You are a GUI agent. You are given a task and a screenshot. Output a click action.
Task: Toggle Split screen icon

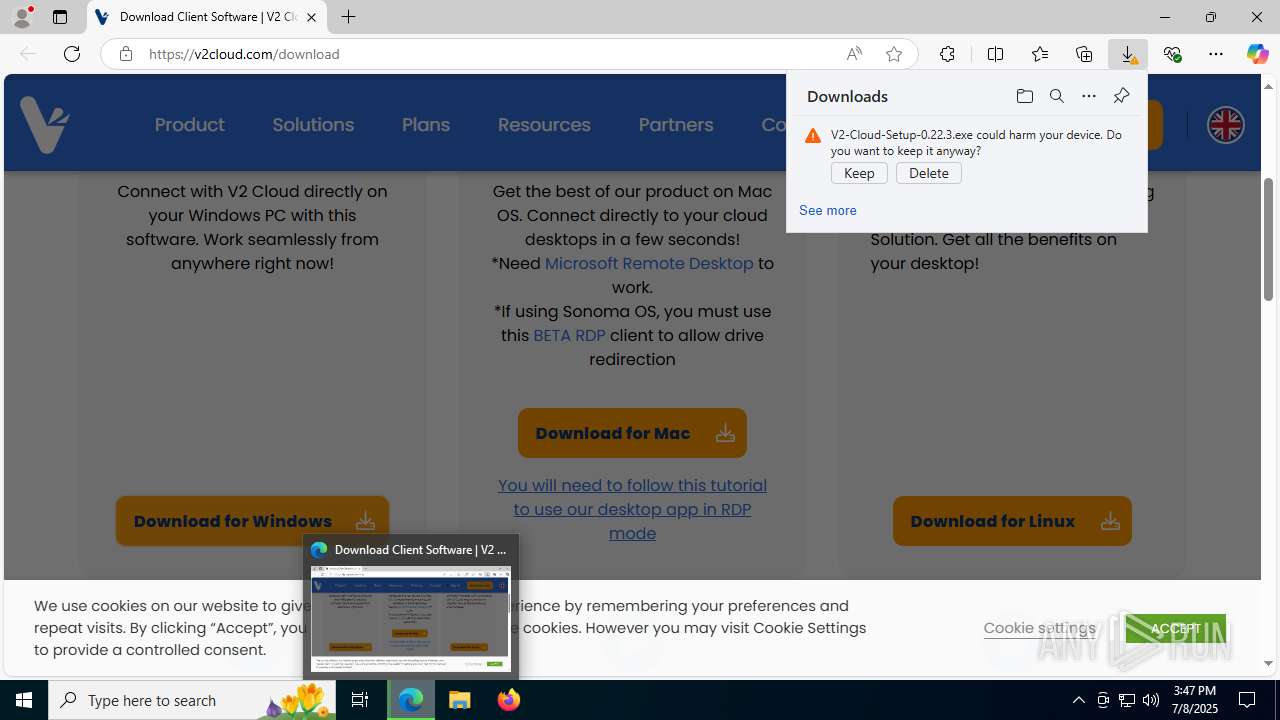(x=995, y=54)
